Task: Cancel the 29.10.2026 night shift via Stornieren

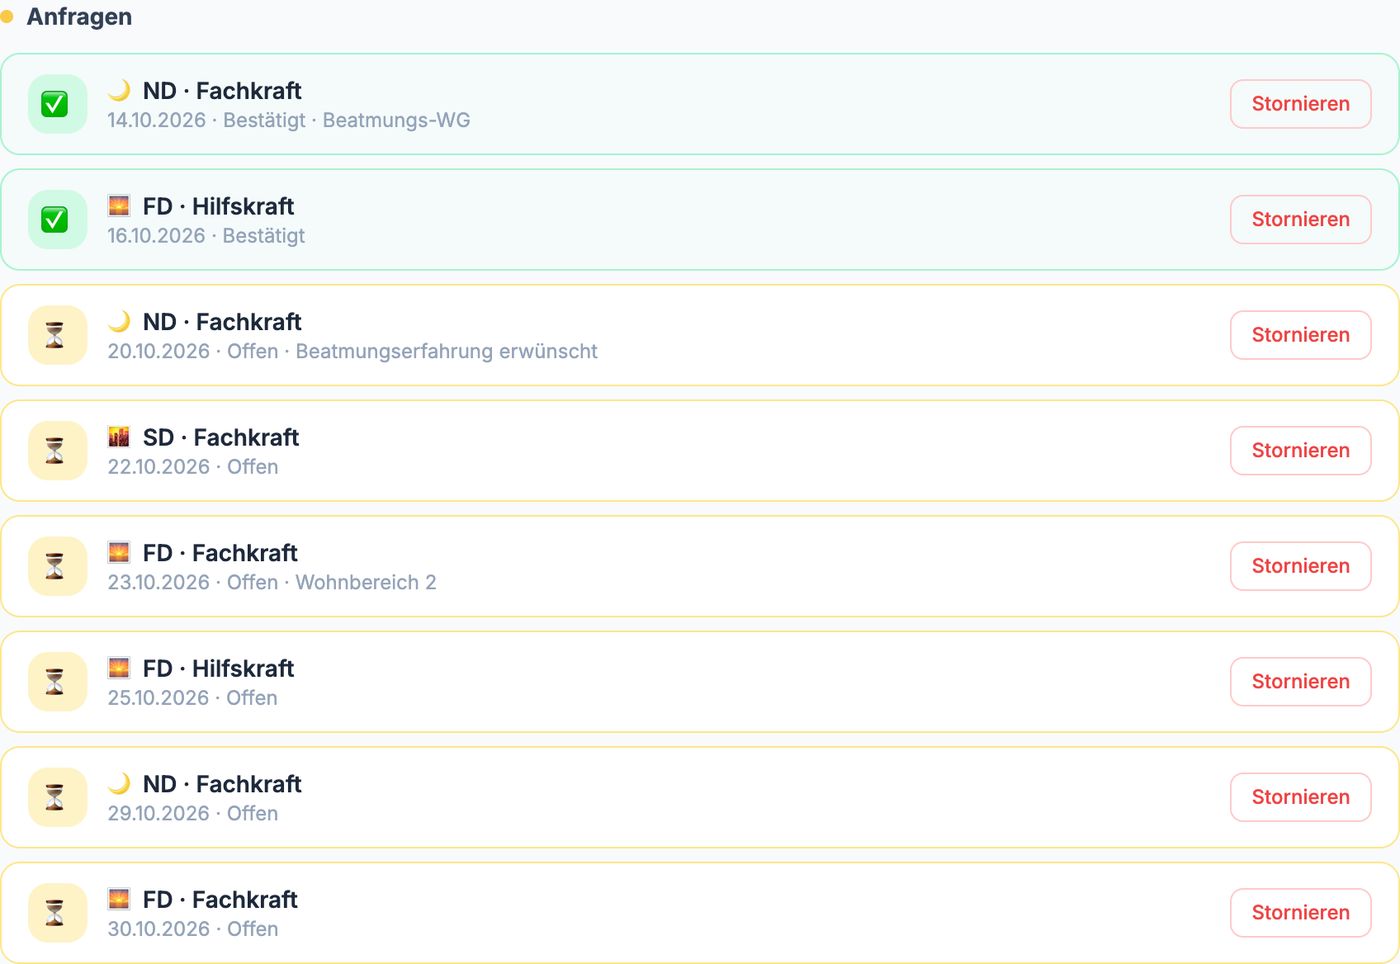Action: [x=1300, y=797]
